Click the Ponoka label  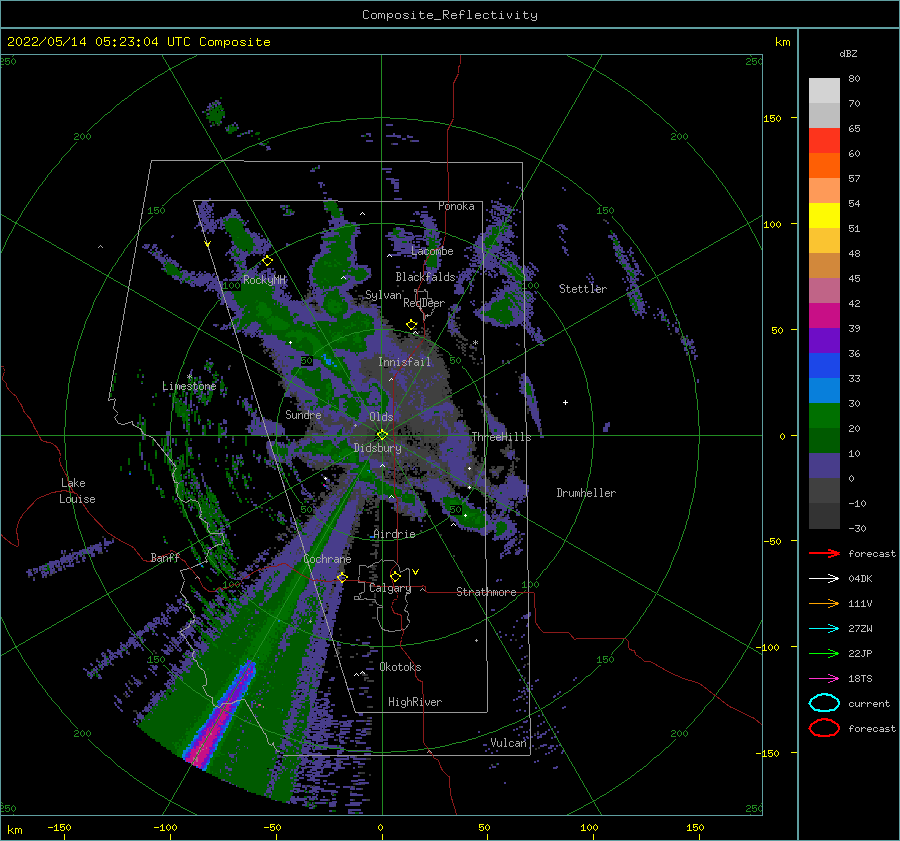pos(456,206)
